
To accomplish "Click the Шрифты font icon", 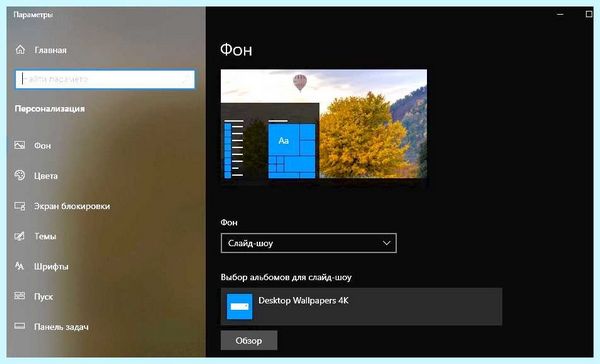I will [20, 266].
